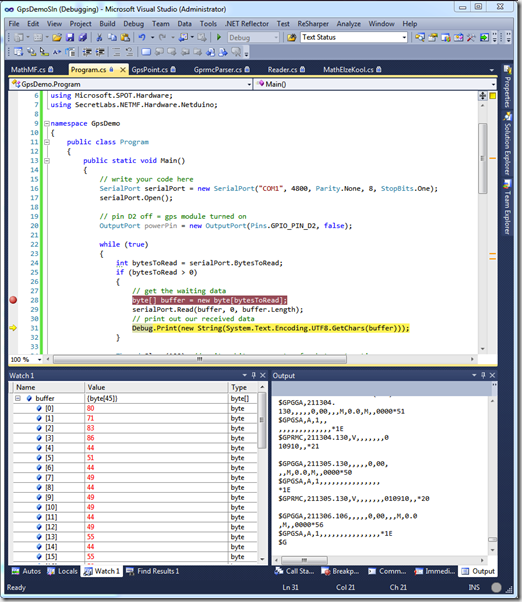This screenshot has height=602, width=522.
Task: Decrease line indent from text editor toolbar
Action: (87, 52)
